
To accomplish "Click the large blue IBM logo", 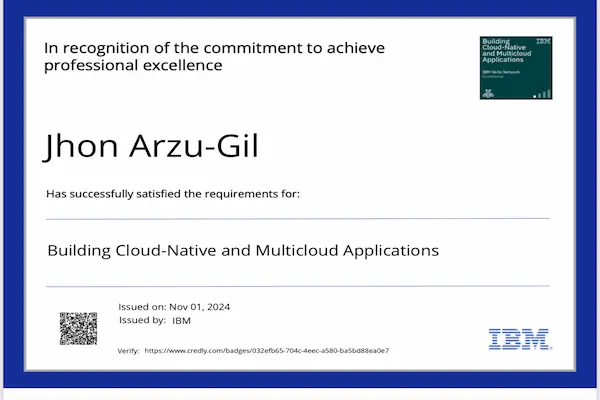I will pos(520,339).
